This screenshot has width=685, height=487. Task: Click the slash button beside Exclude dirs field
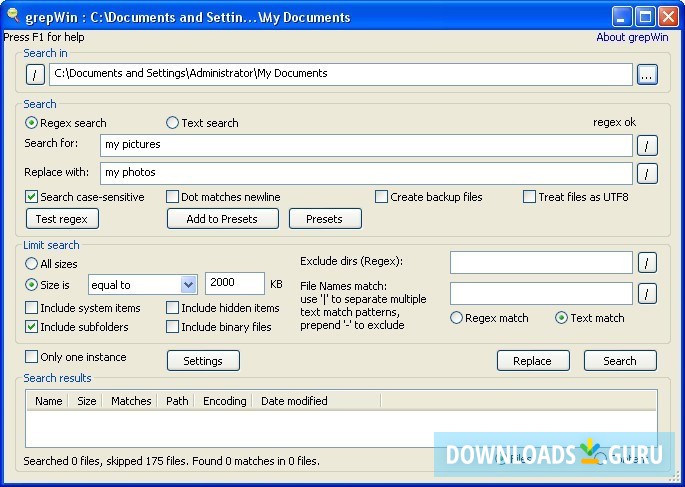(647, 262)
